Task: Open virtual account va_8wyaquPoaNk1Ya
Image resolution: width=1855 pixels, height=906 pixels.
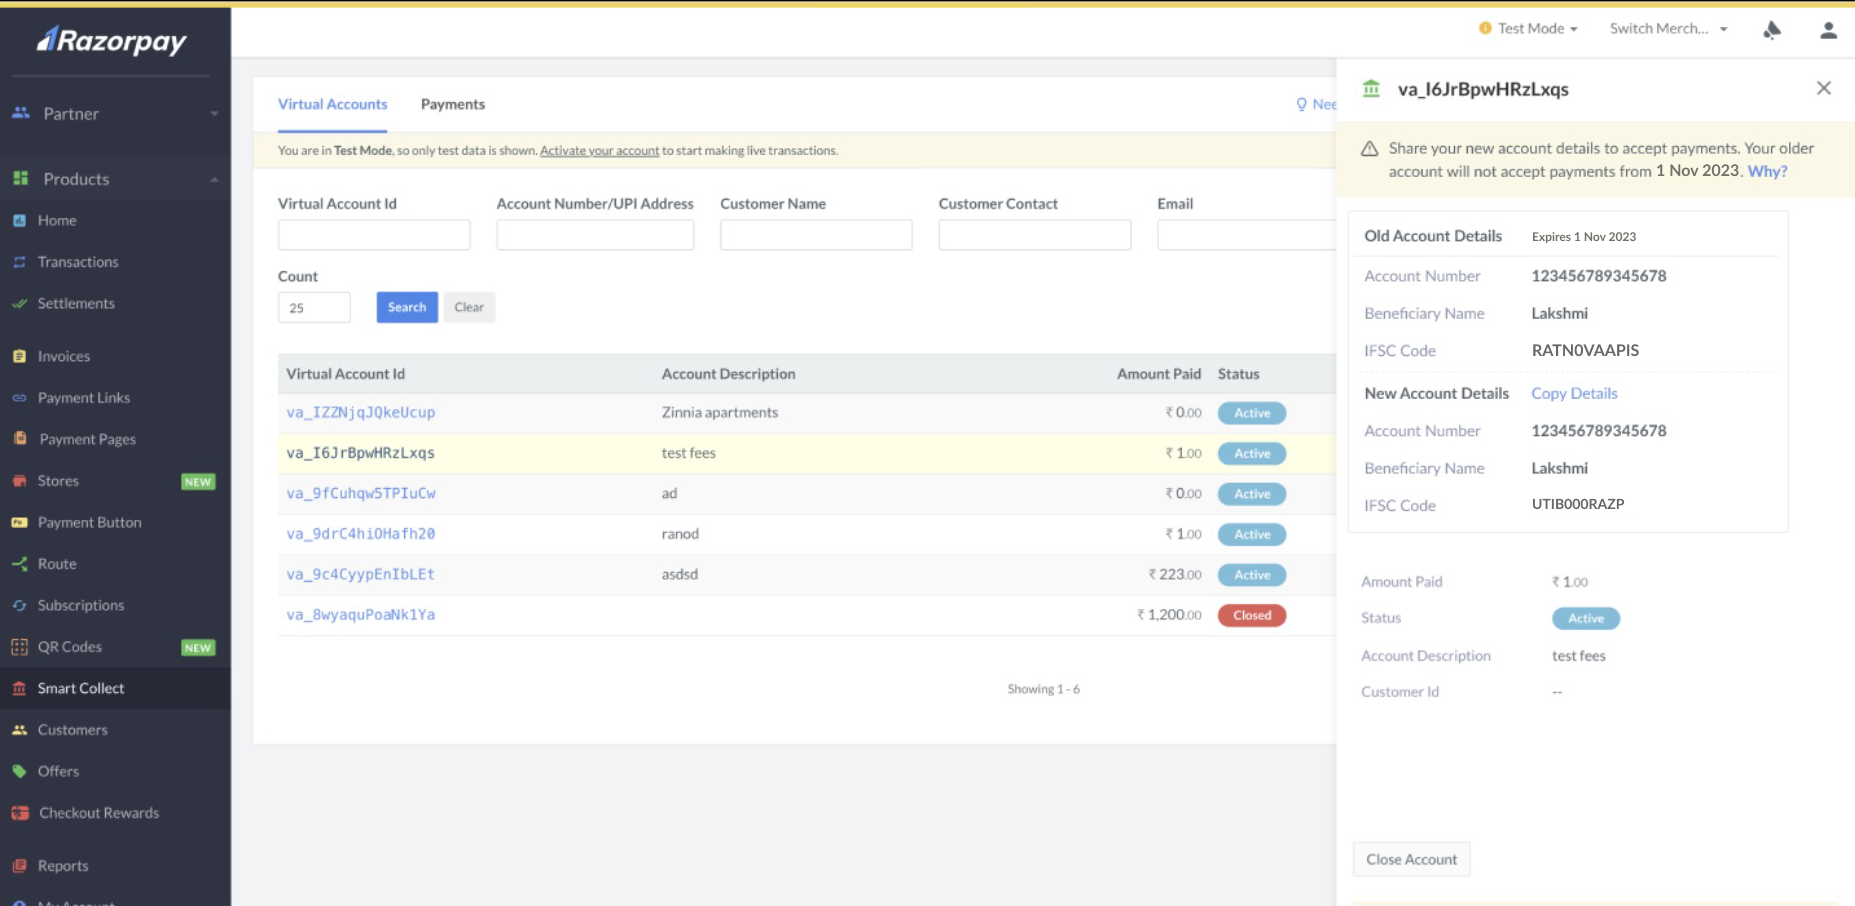Action: [361, 615]
